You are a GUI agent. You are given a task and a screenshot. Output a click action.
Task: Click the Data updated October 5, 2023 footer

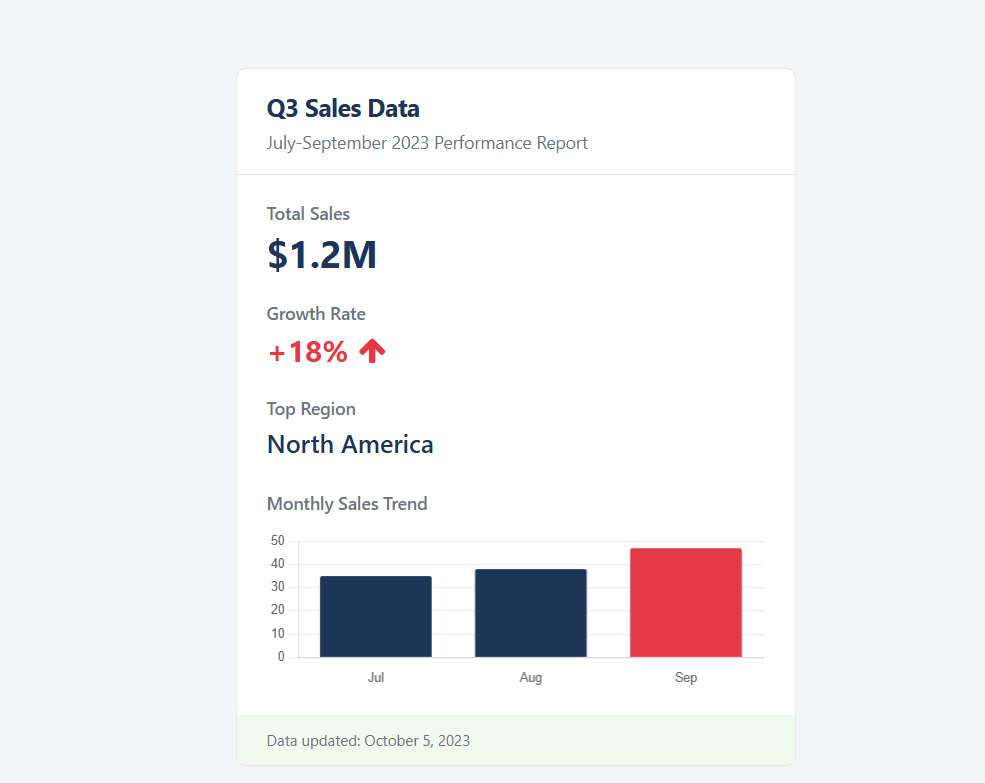pyautogui.click(x=368, y=741)
